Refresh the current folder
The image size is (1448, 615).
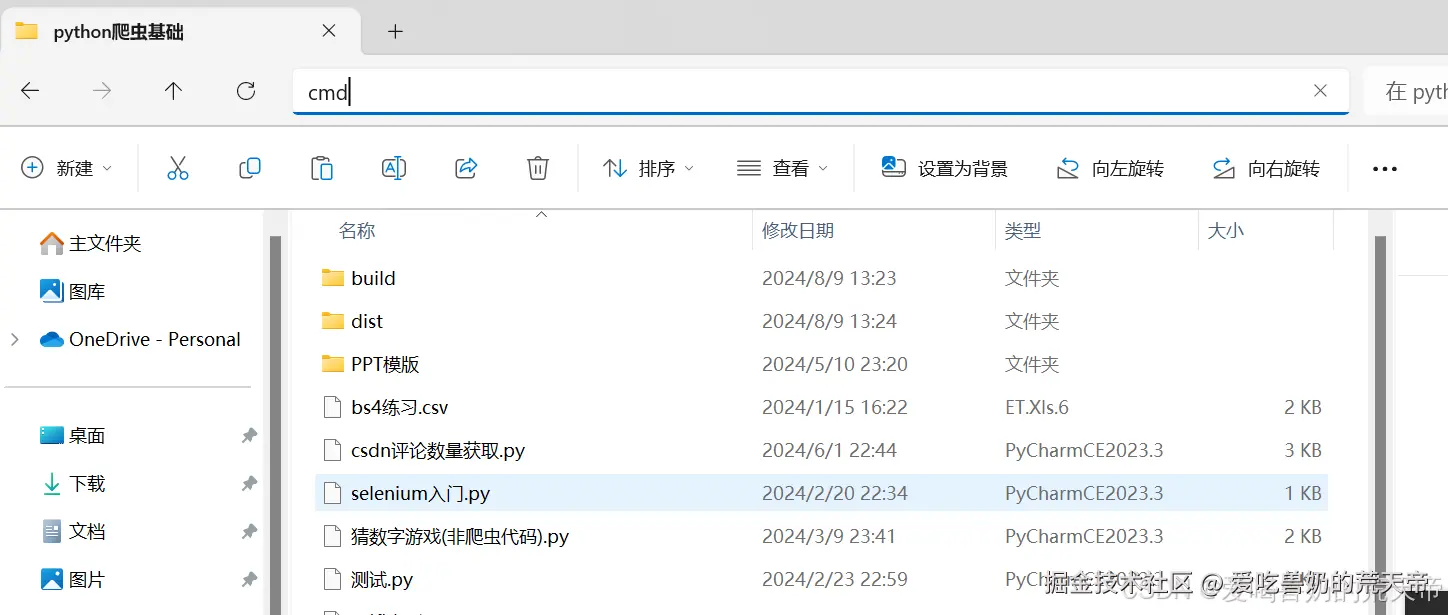coord(245,90)
